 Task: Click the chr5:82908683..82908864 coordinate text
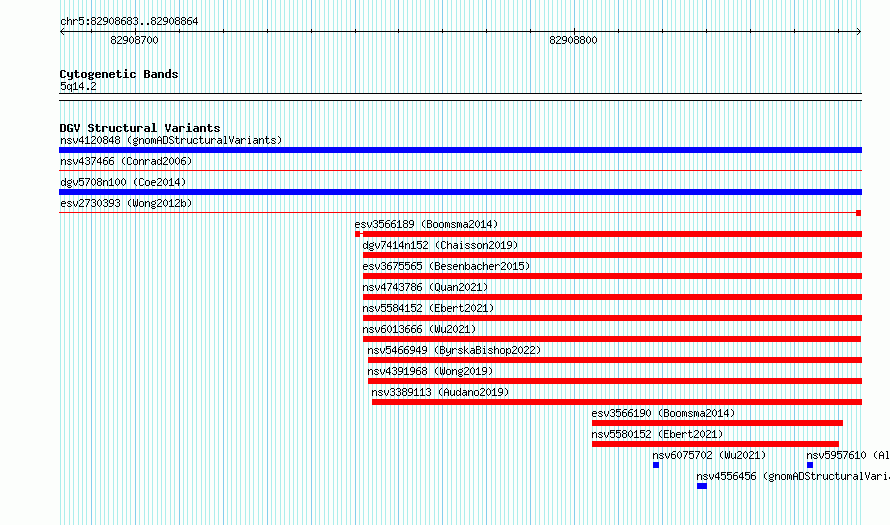point(129,22)
